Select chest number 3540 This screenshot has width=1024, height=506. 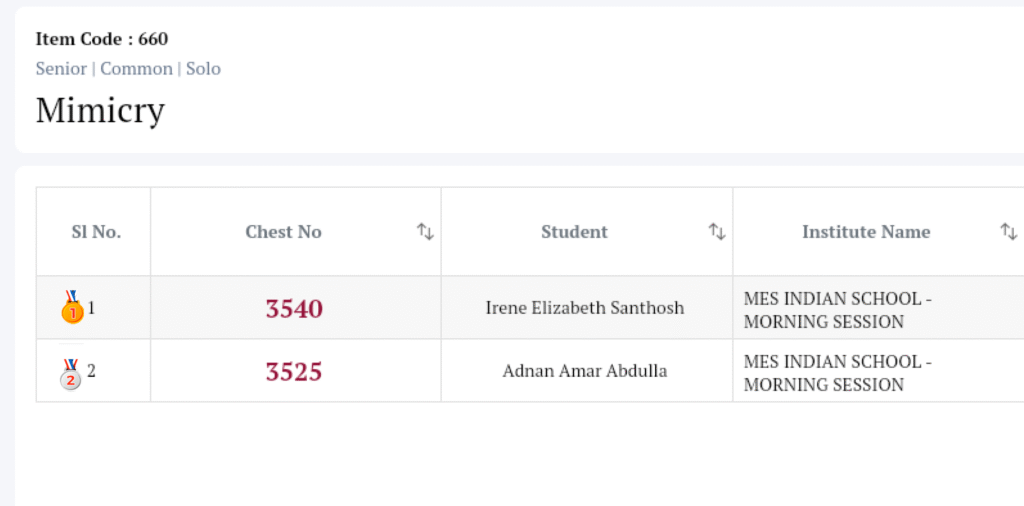click(x=294, y=308)
